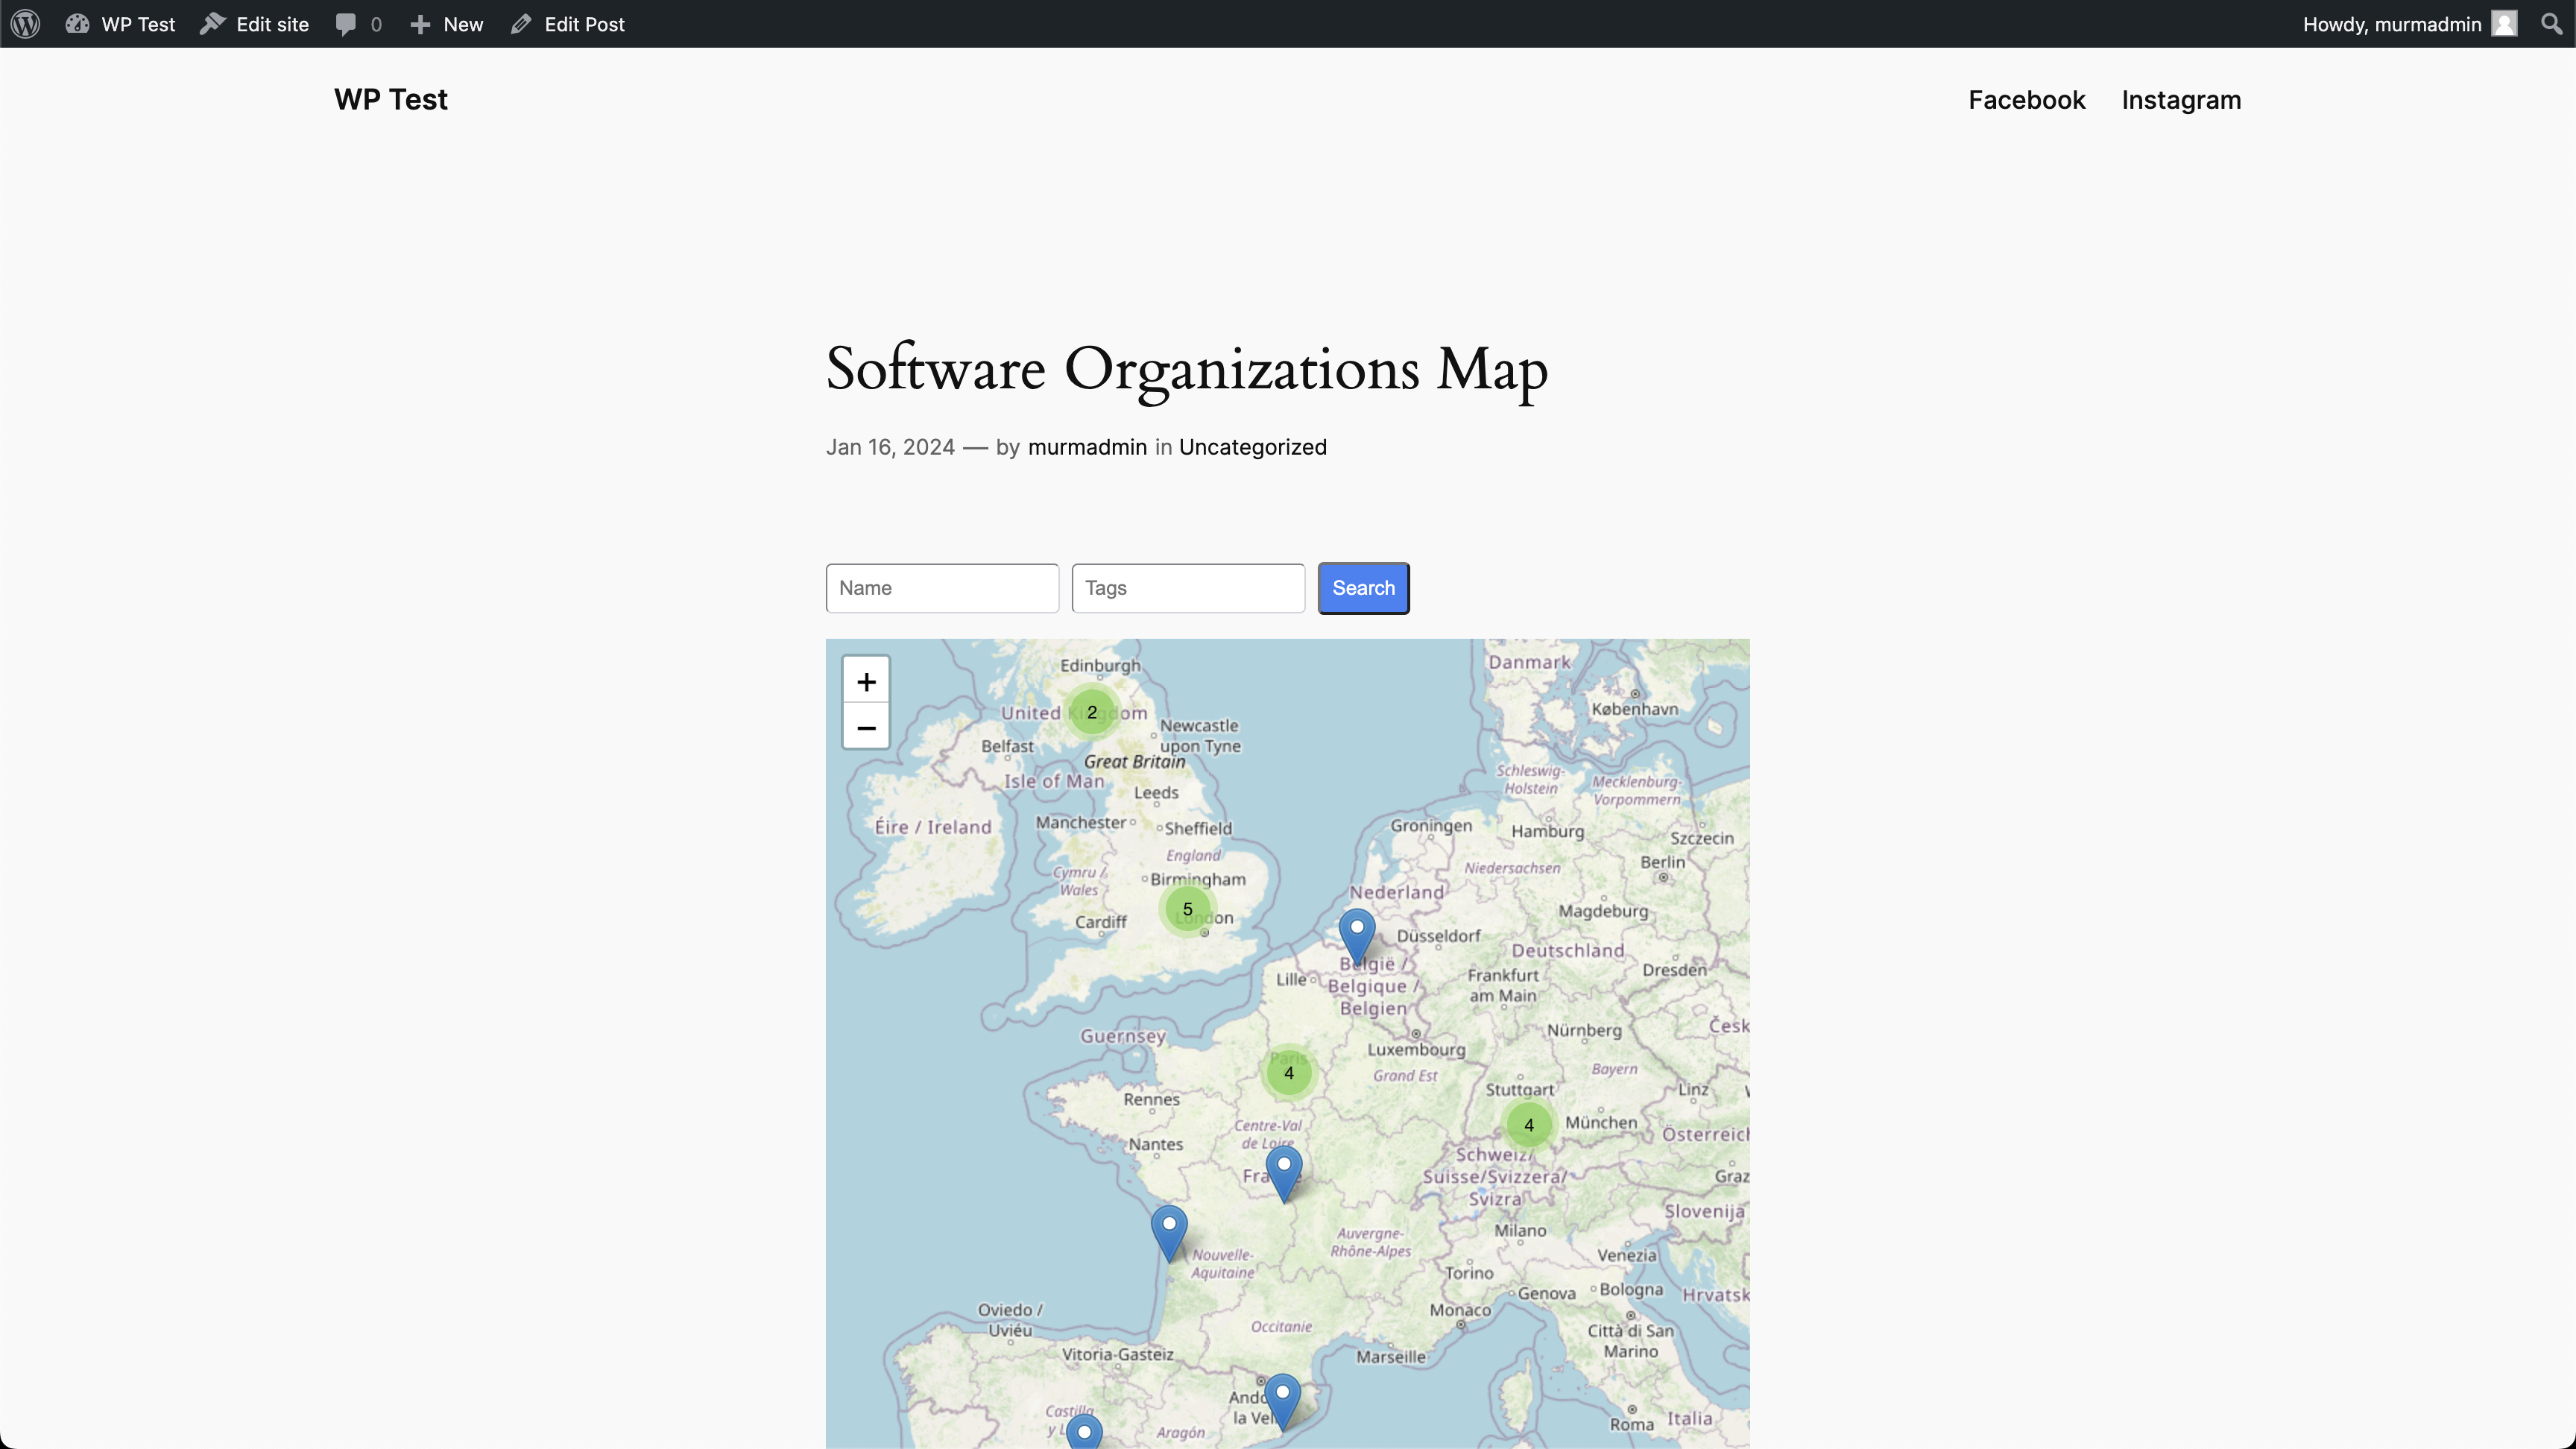Open the New content menu
The height and width of the screenshot is (1449, 2576).
pos(446,24)
